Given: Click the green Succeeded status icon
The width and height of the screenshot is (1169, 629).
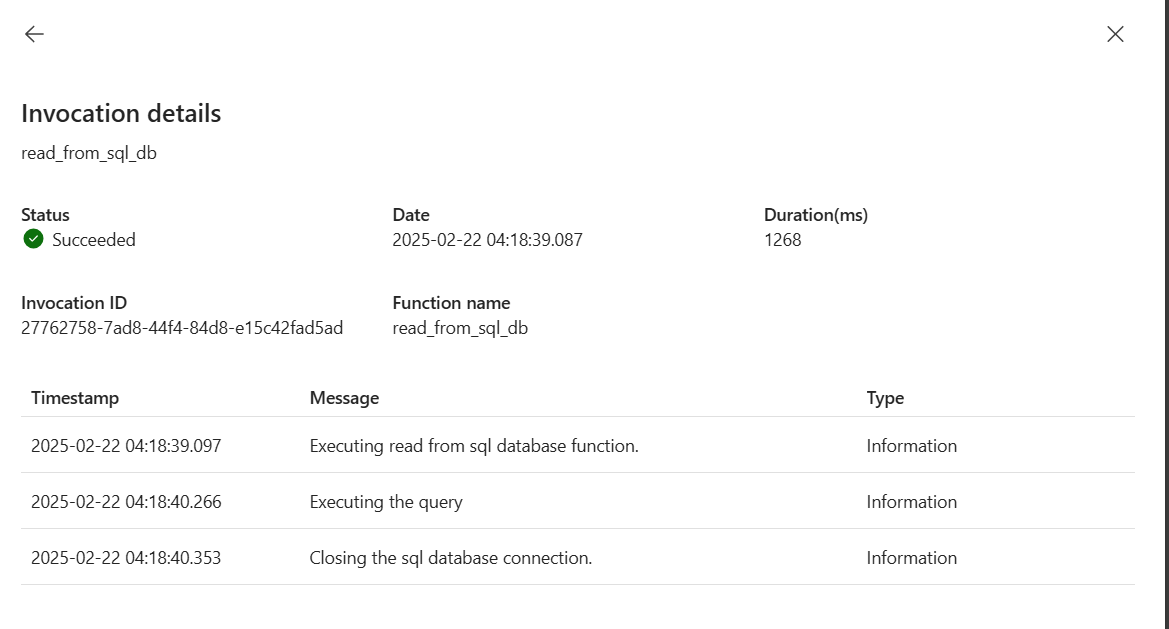Looking at the screenshot, I should pyautogui.click(x=34, y=240).
